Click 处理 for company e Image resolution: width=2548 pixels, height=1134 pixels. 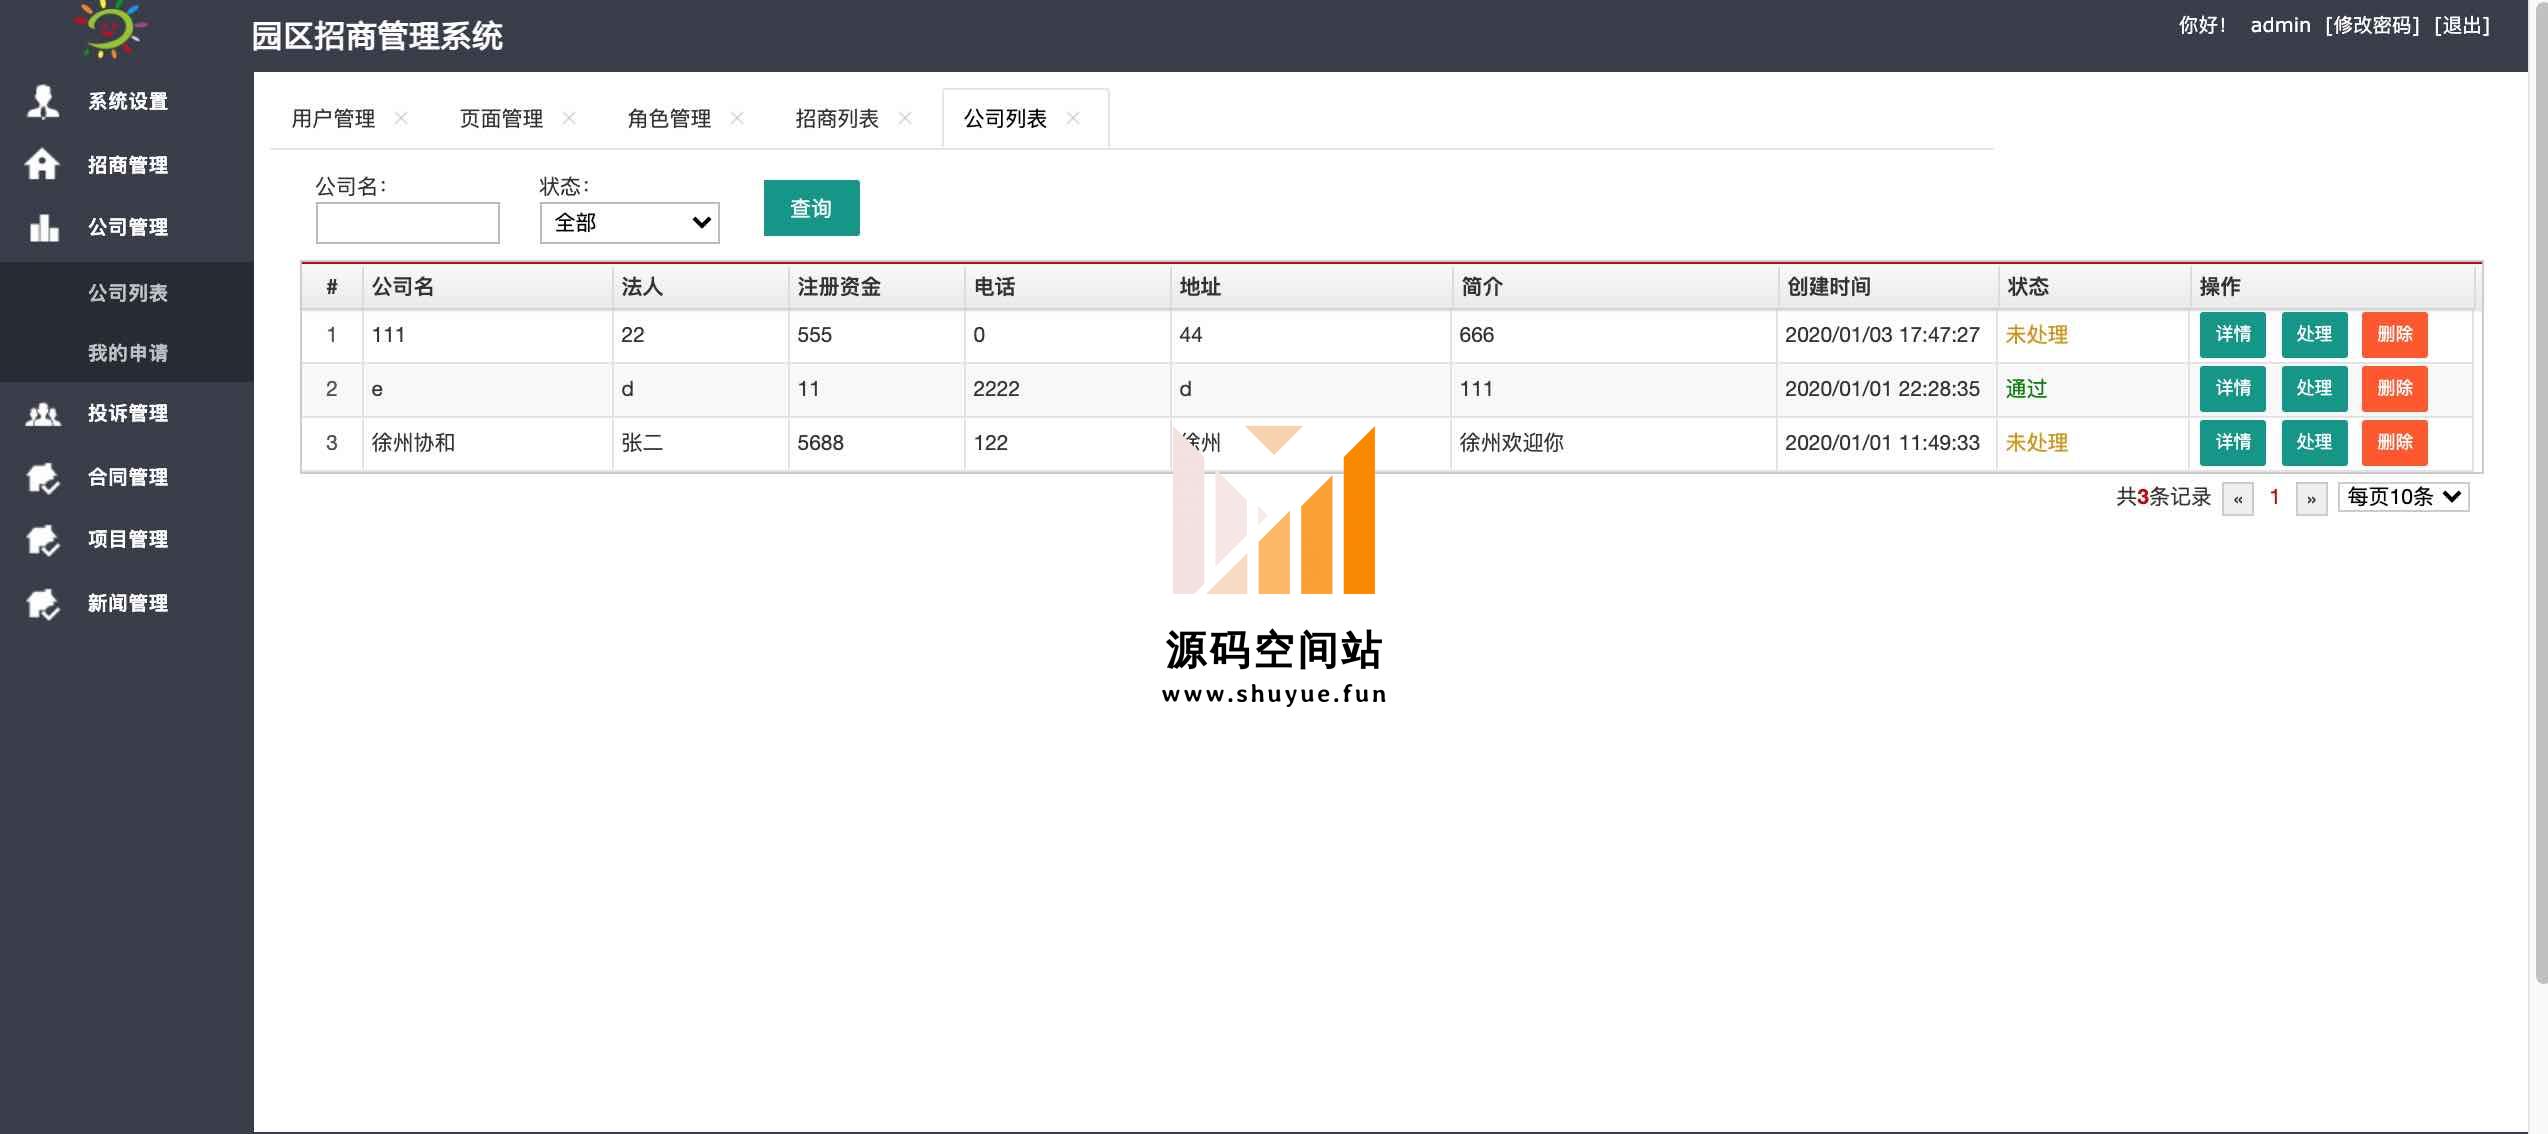(x=2314, y=388)
